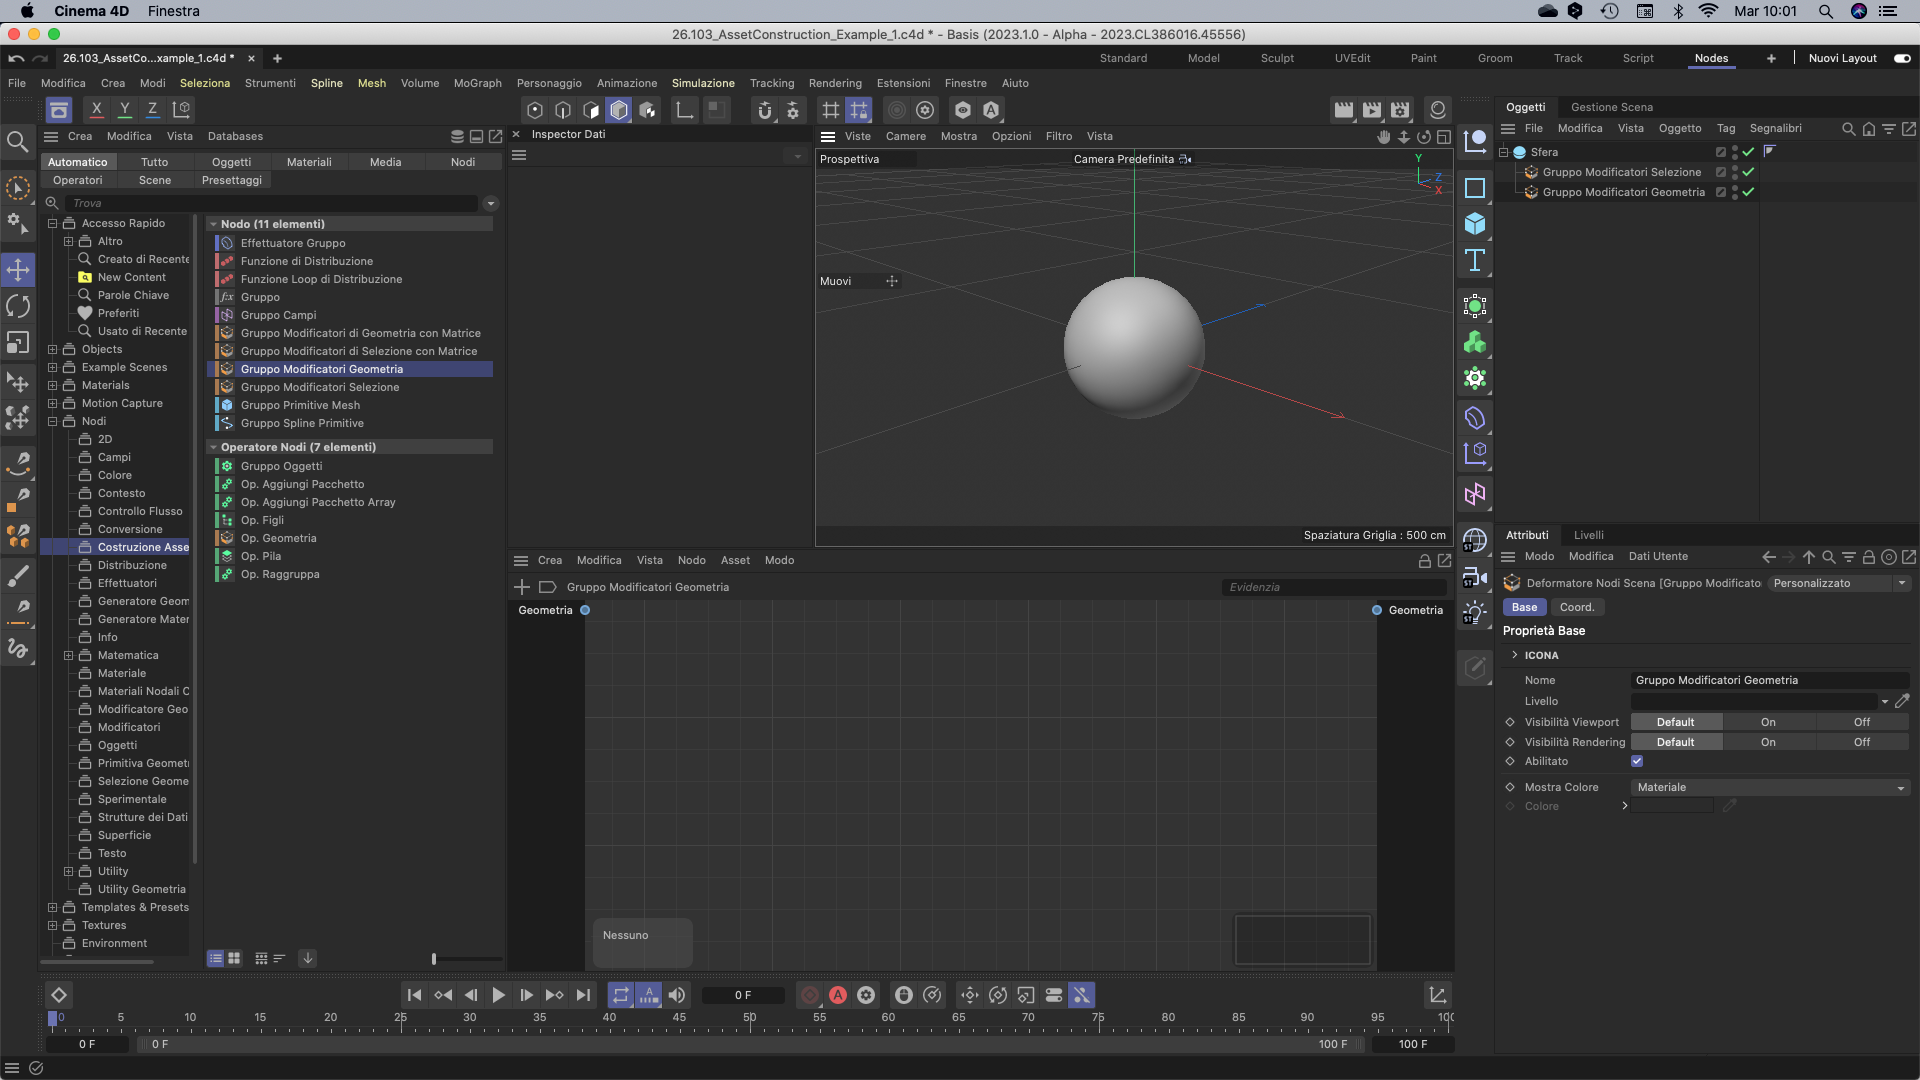Toggle Gruppo Modificatori Selezione enable checkmark
The image size is (1920, 1080).
point(1748,172)
